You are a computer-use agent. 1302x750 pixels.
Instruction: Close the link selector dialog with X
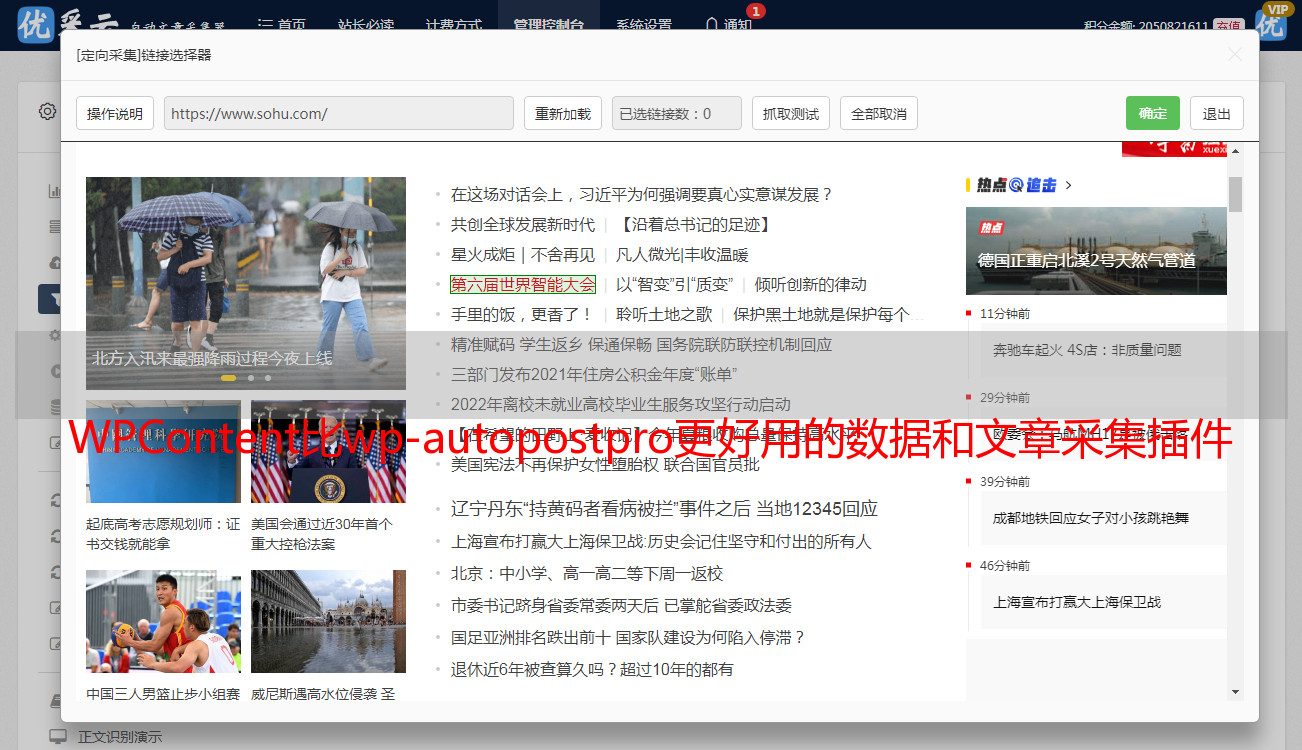tap(1235, 55)
